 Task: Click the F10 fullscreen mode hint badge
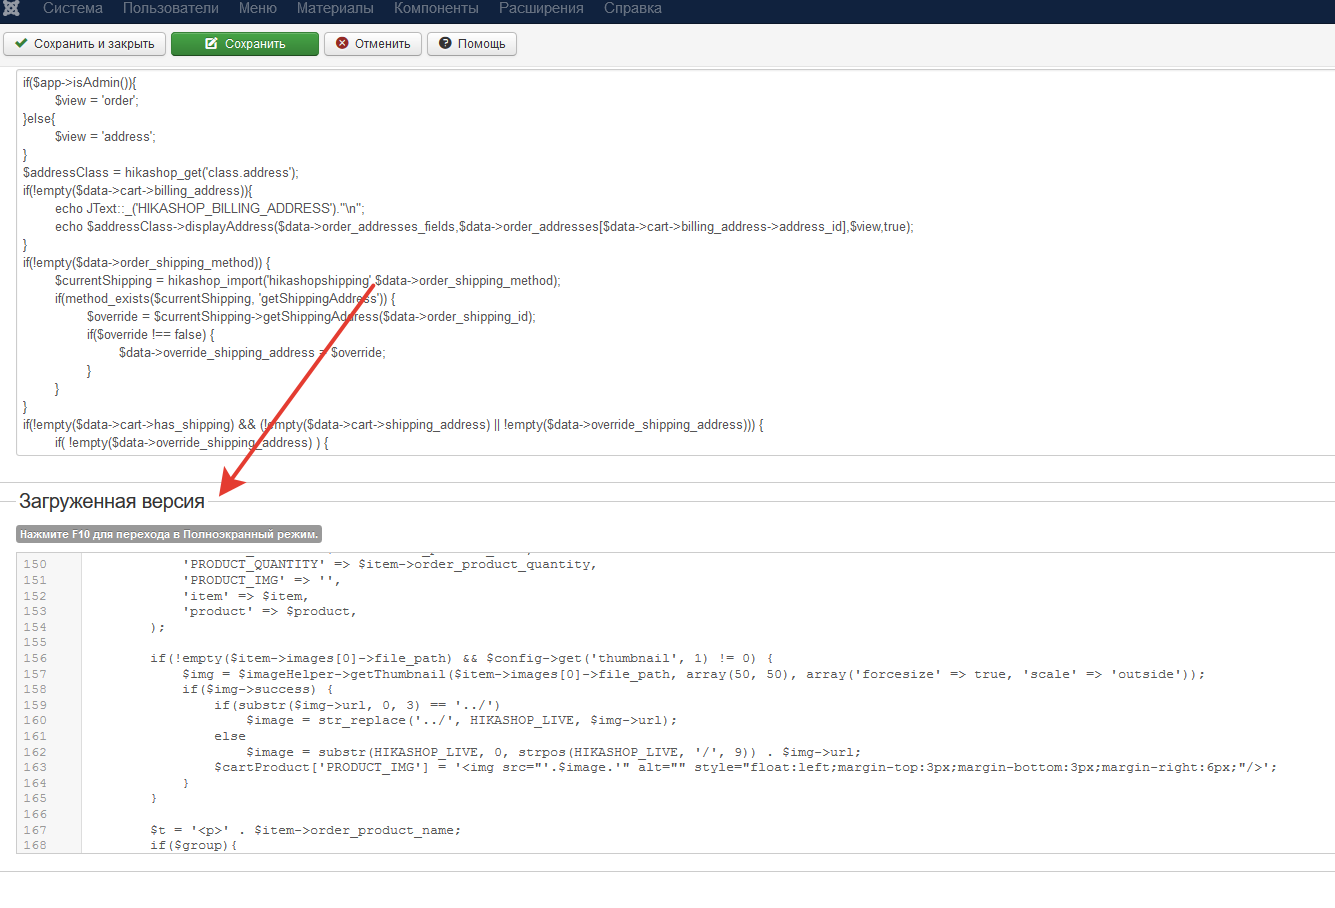coord(168,534)
